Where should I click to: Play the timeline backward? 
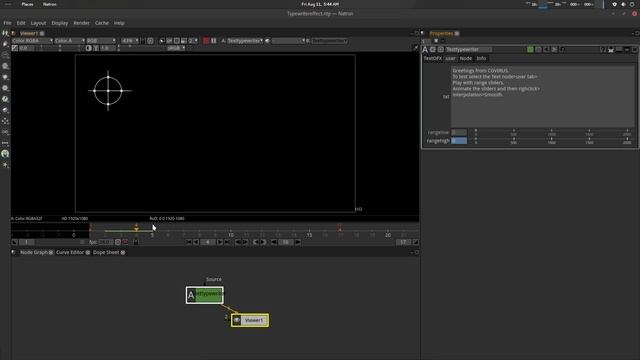196,242
